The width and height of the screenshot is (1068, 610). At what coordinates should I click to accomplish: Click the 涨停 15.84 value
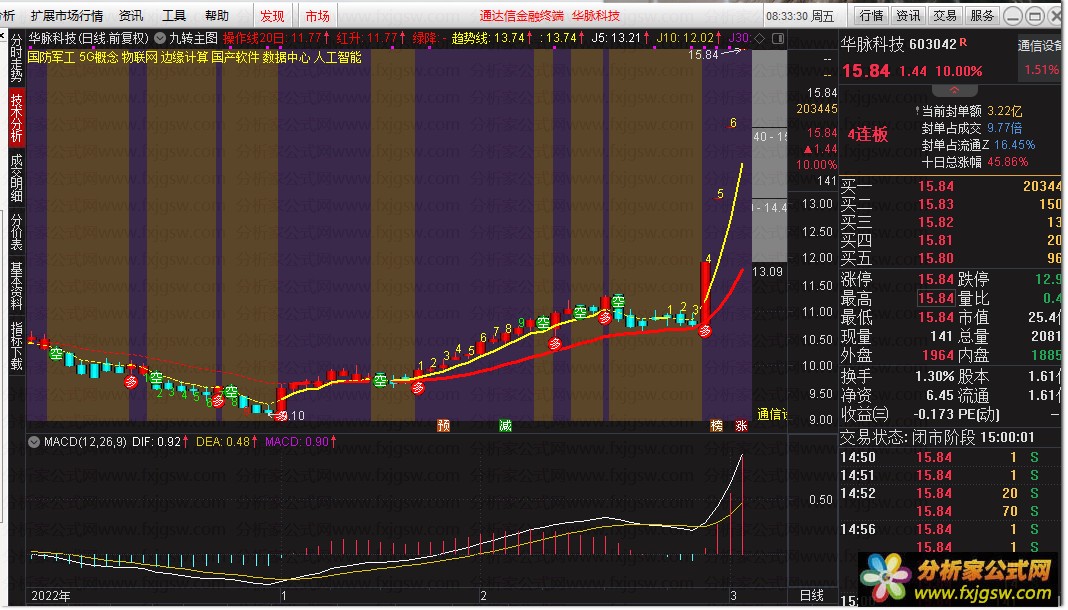935,279
